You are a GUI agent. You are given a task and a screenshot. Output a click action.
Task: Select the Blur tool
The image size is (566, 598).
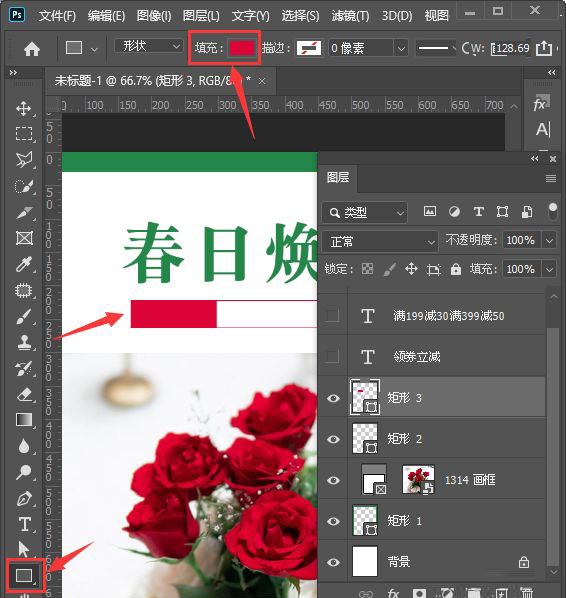pos(24,446)
